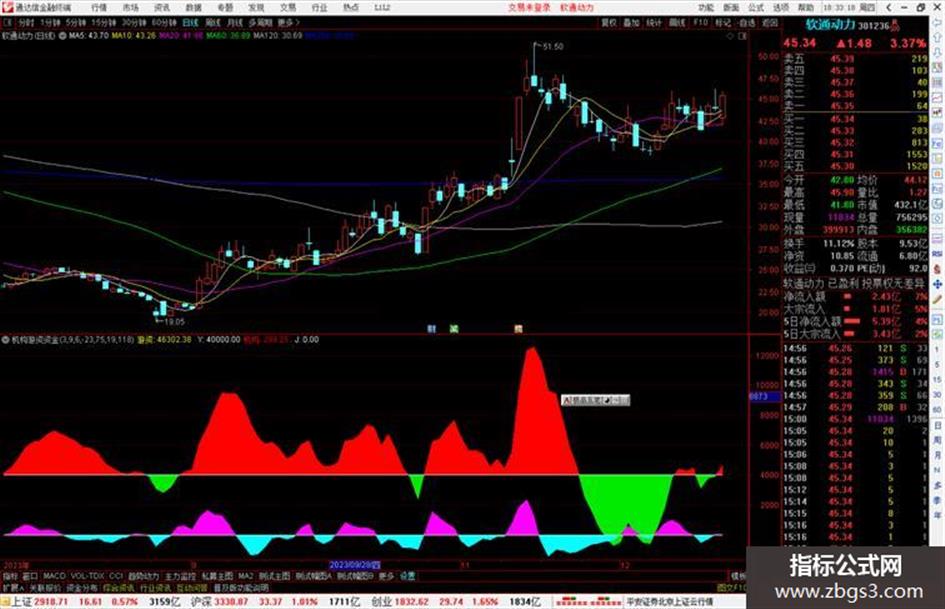The image size is (945, 609).
Task: Open the 数据 menu
Action: pos(193,8)
